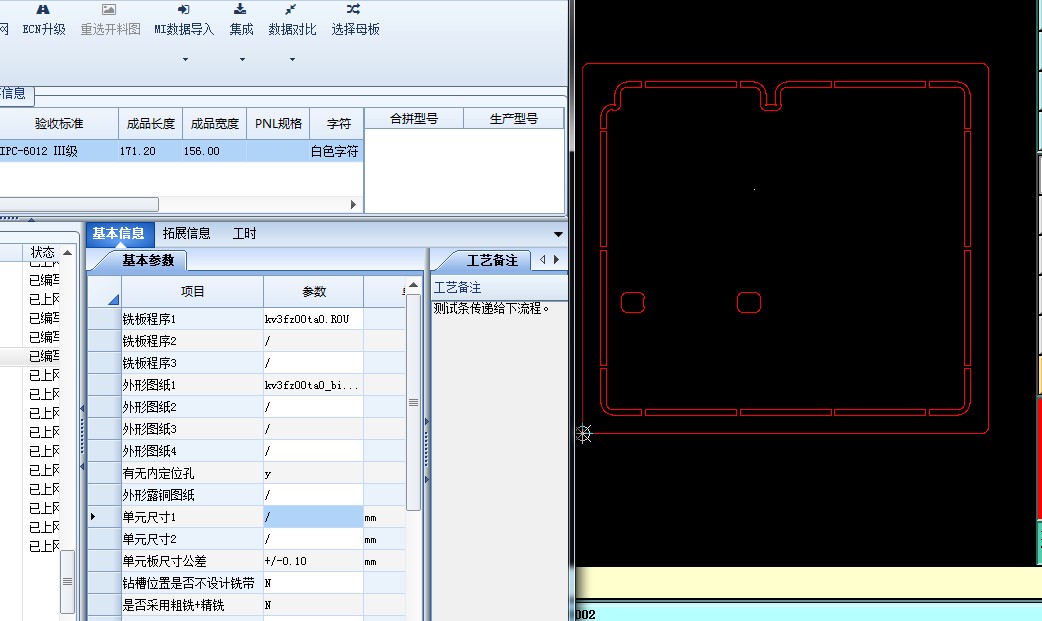Click the ECN升级 toolbar icon
Image resolution: width=1042 pixels, height=621 pixels.
click(43, 9)
